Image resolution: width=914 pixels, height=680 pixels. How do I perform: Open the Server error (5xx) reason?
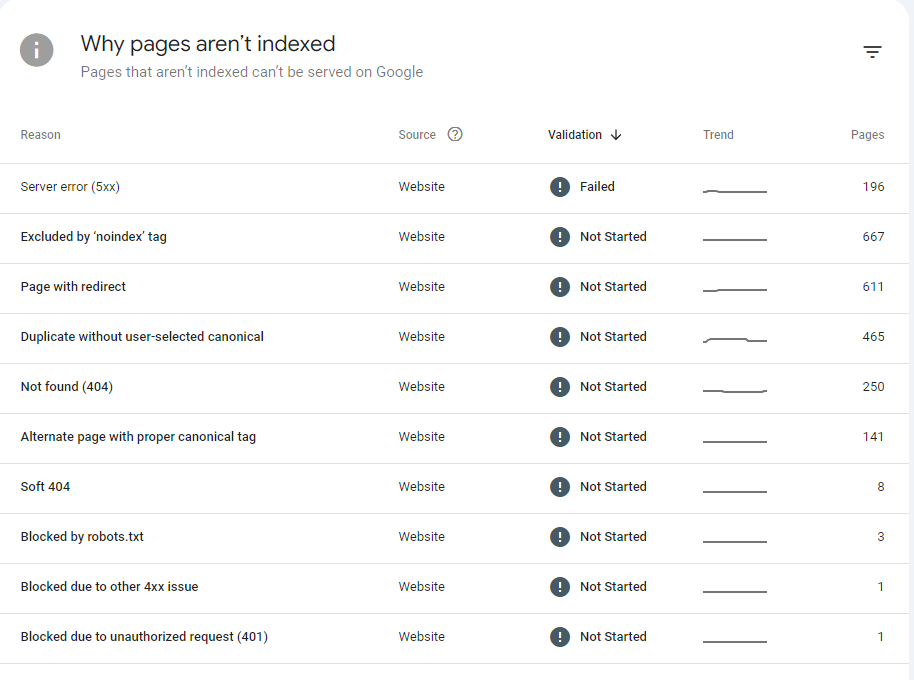pos(70,186)
